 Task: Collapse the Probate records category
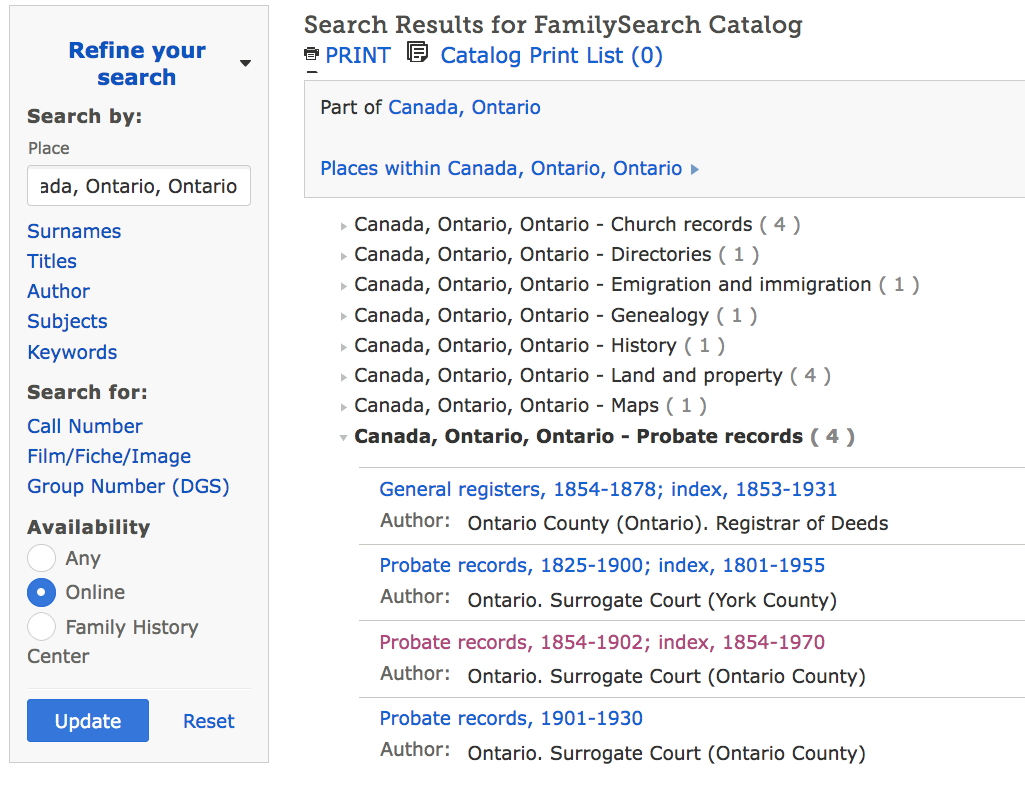coord(344,437)
